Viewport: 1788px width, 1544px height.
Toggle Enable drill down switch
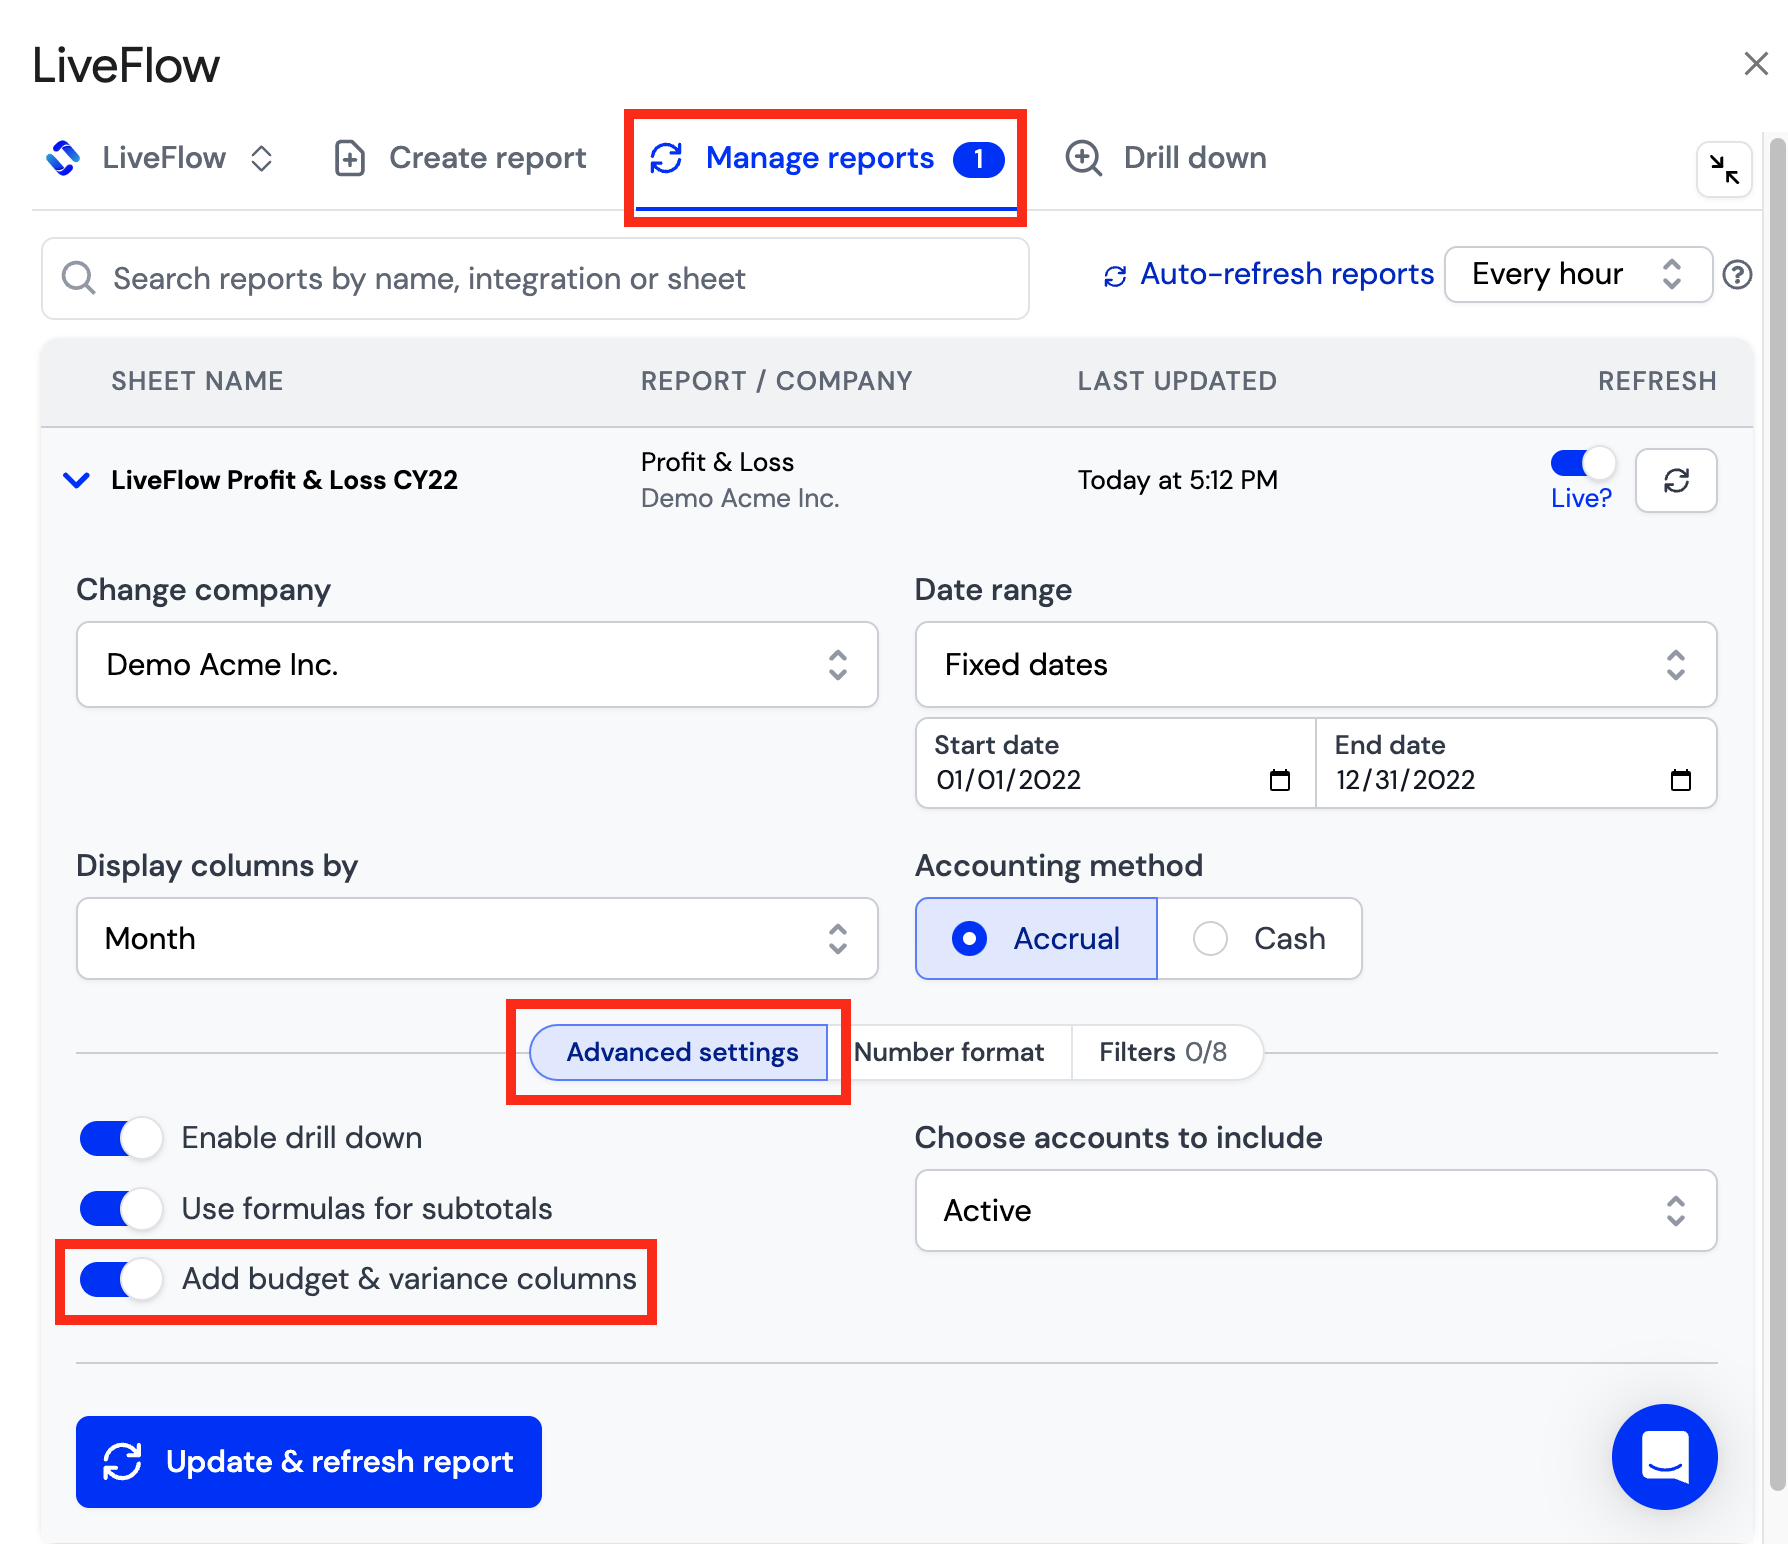tap(121, 1138)
